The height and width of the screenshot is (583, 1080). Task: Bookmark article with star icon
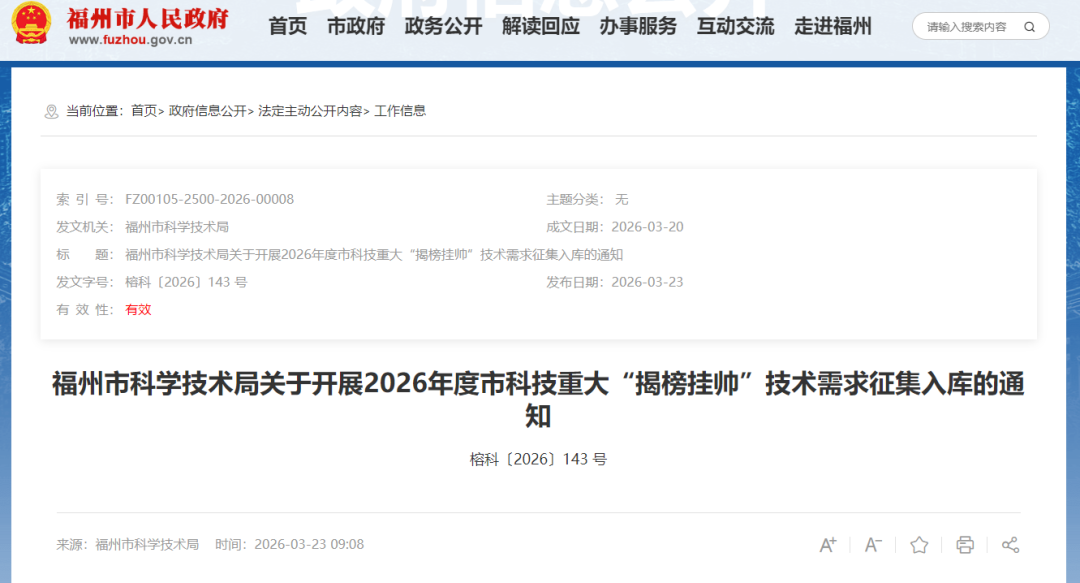pyautogui.click(x=919, y=545)
